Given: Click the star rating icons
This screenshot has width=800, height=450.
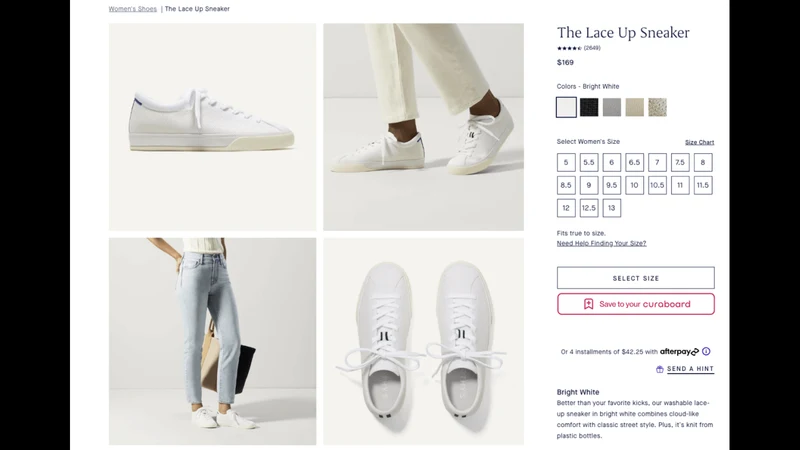Looking at the screenshot, I should [x=569, y=48].
